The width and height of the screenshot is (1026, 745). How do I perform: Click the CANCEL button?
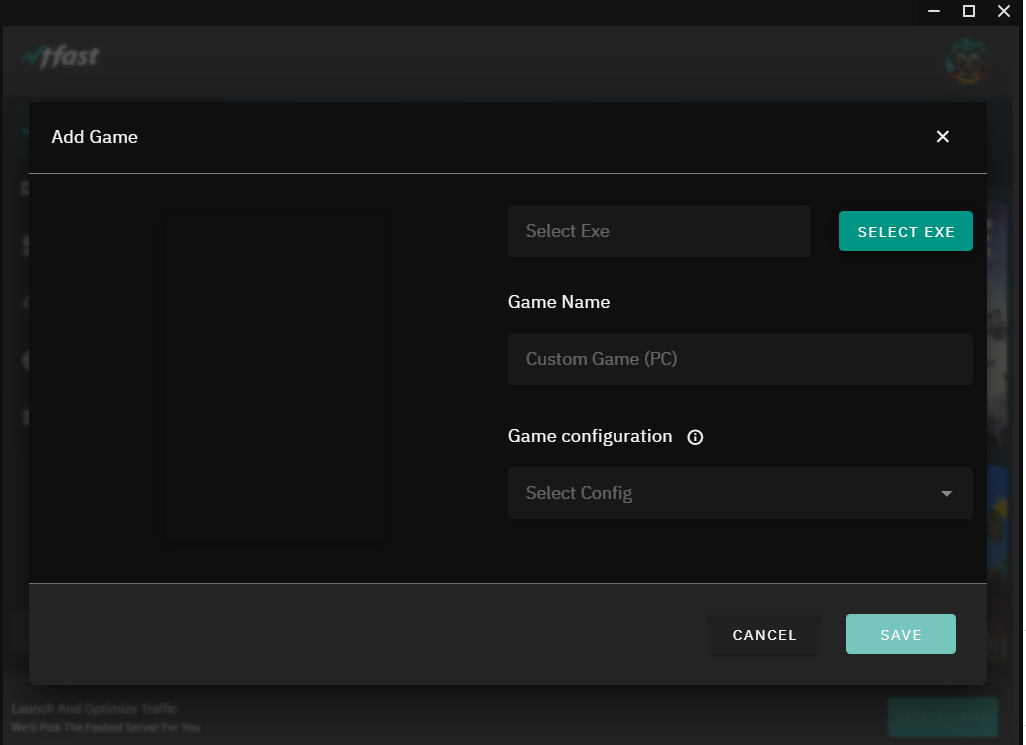point(764,635)
